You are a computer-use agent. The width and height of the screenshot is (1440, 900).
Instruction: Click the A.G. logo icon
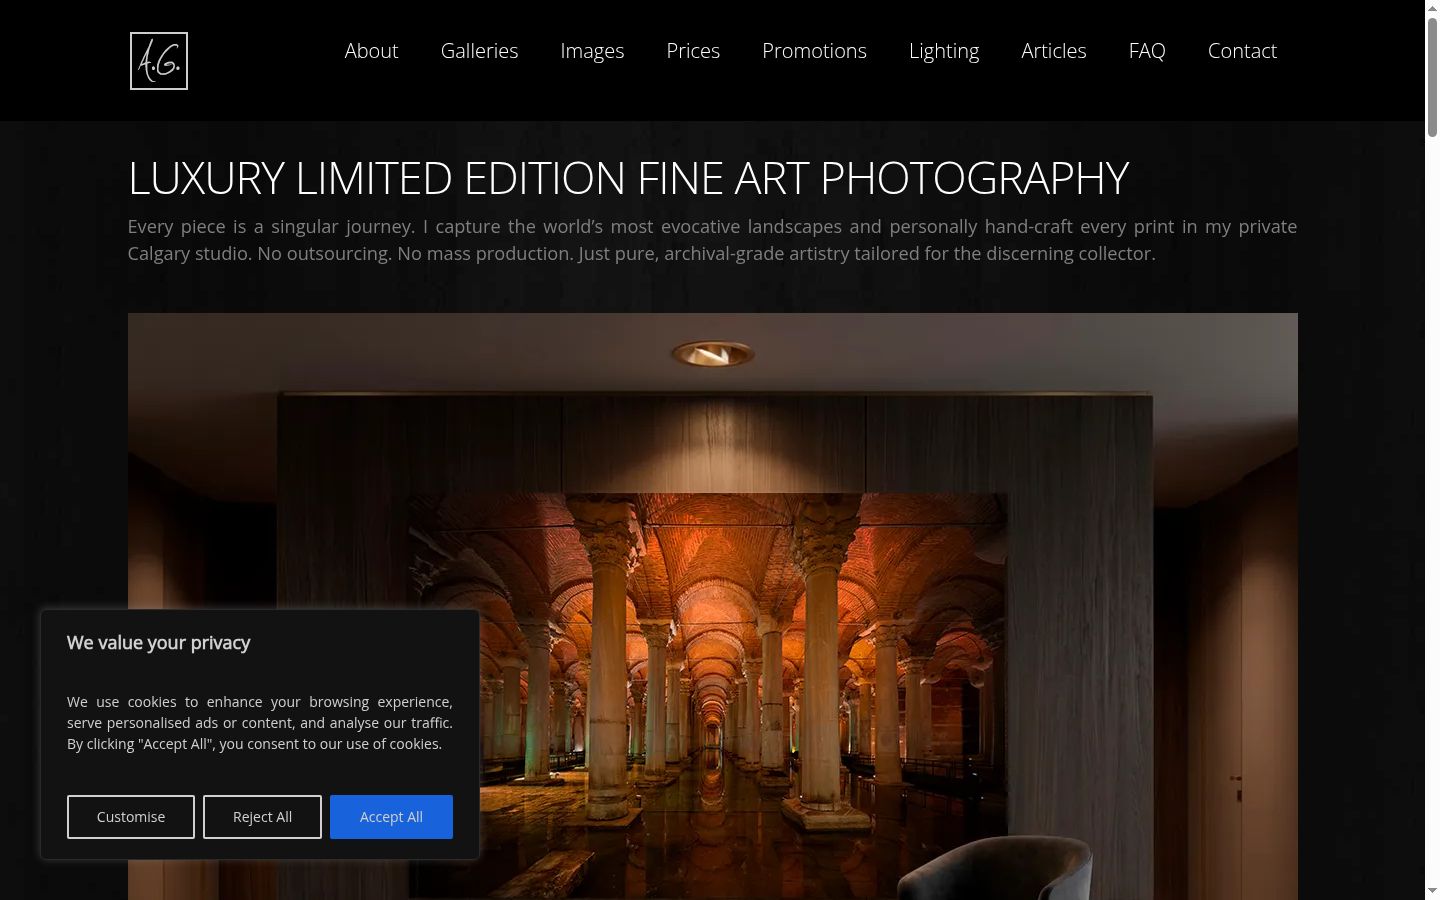click(x=159, y=61)
